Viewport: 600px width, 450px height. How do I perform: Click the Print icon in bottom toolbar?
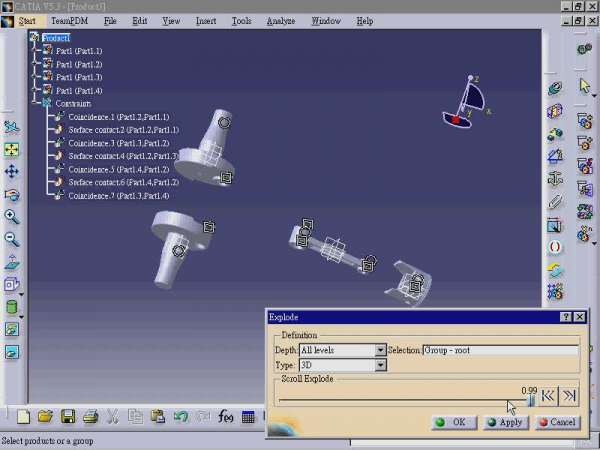click(90, 416)
